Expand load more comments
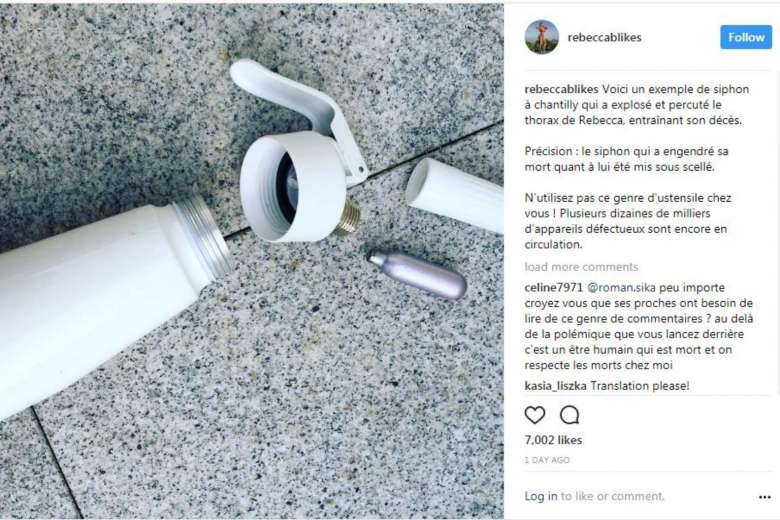The width and height of the screenshot is (780, 520). tap(581, 267)
